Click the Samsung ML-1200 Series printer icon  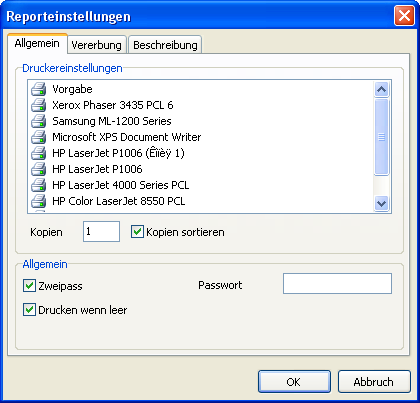tap(39, 121)
